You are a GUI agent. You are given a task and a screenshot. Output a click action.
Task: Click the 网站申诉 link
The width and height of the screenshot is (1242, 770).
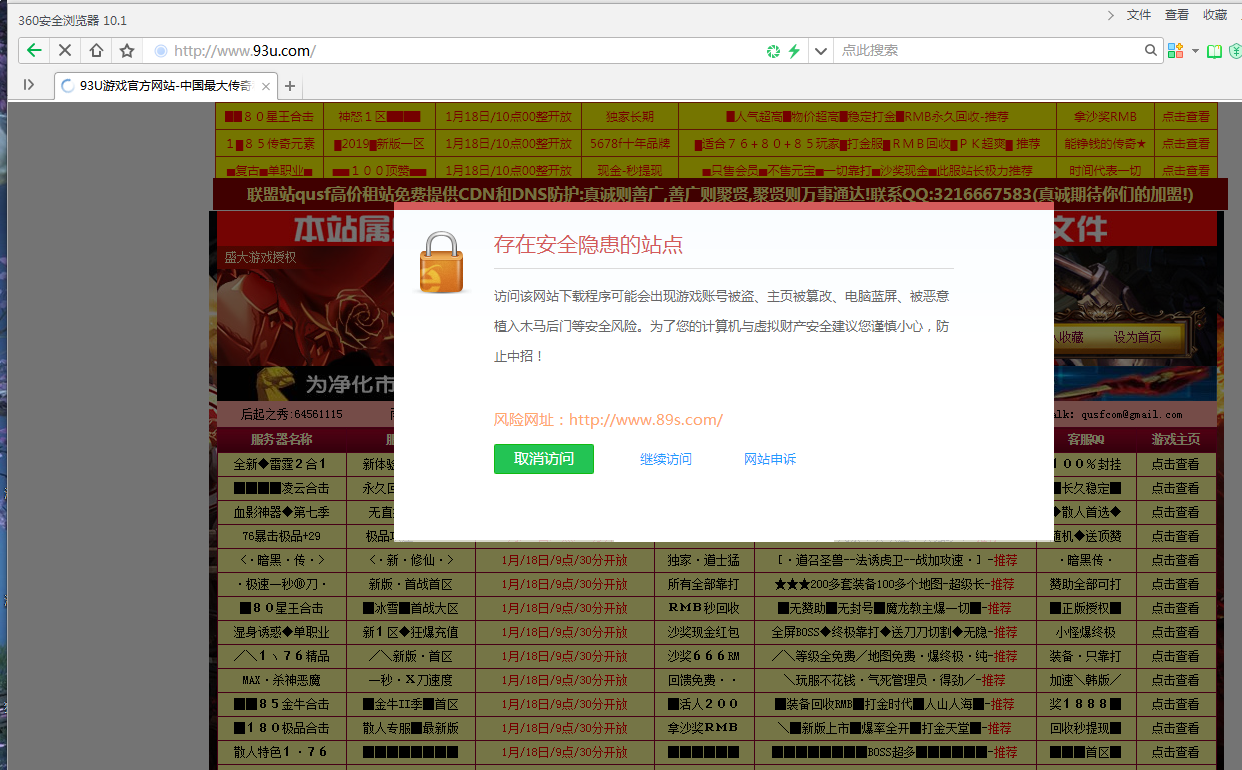pos(770,459)
